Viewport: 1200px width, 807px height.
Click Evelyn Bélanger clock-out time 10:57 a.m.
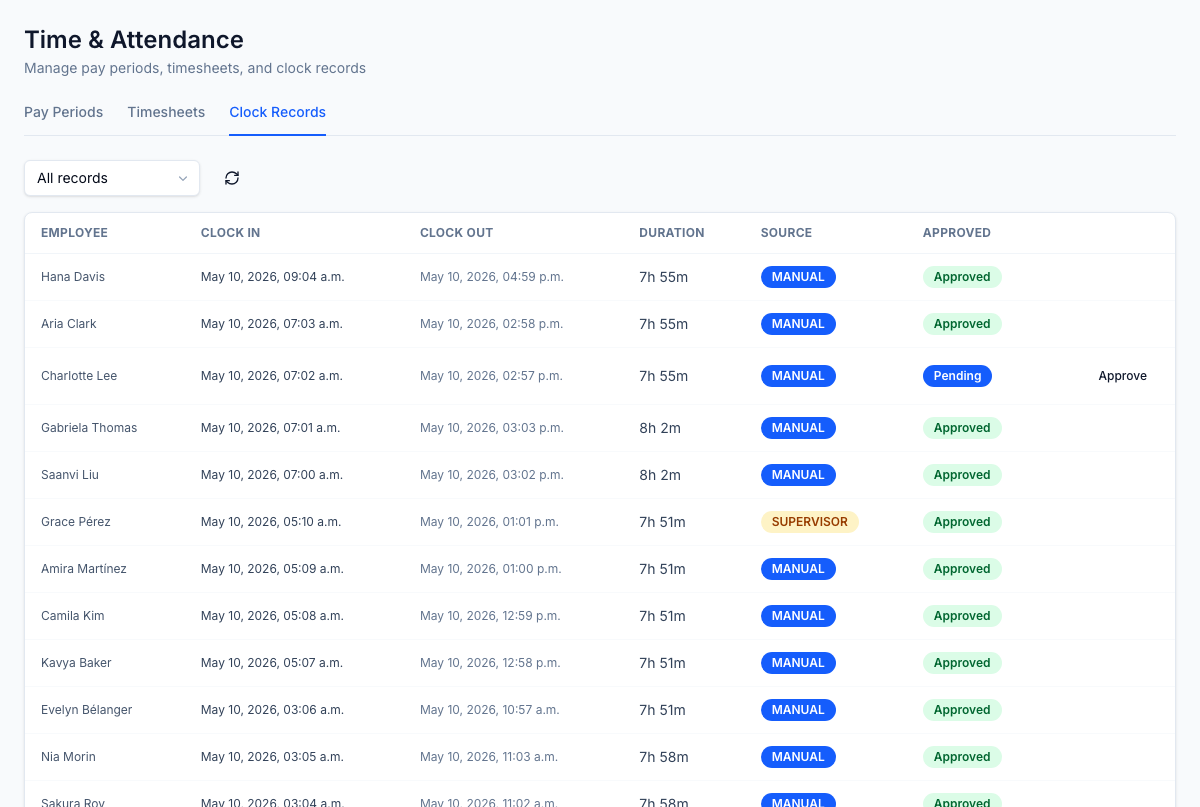point(489,710)
